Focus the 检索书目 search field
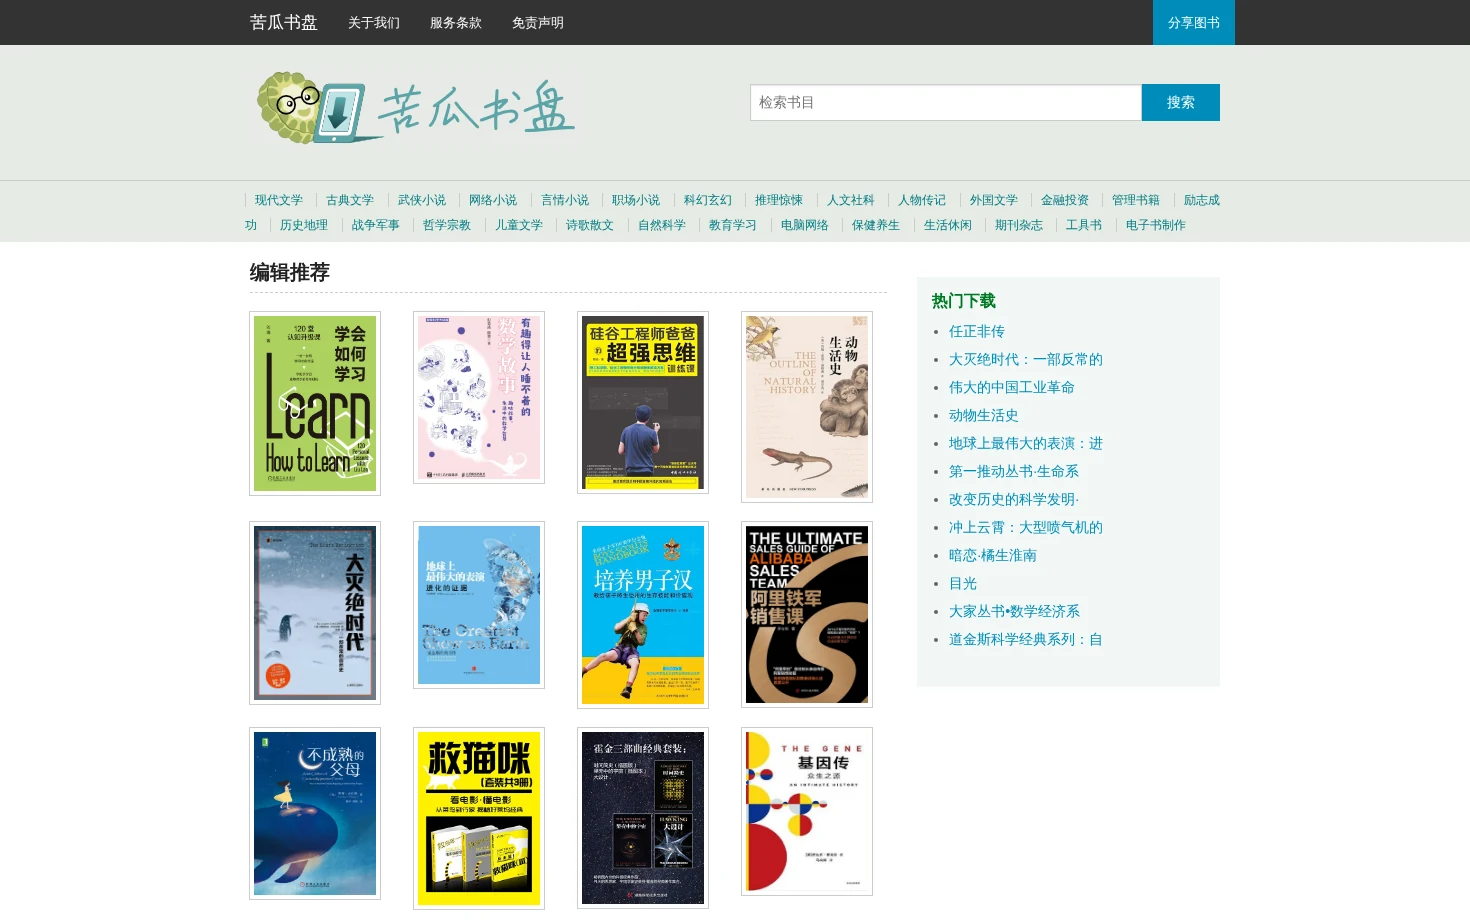1470x923 pixels. pos(946,102)
